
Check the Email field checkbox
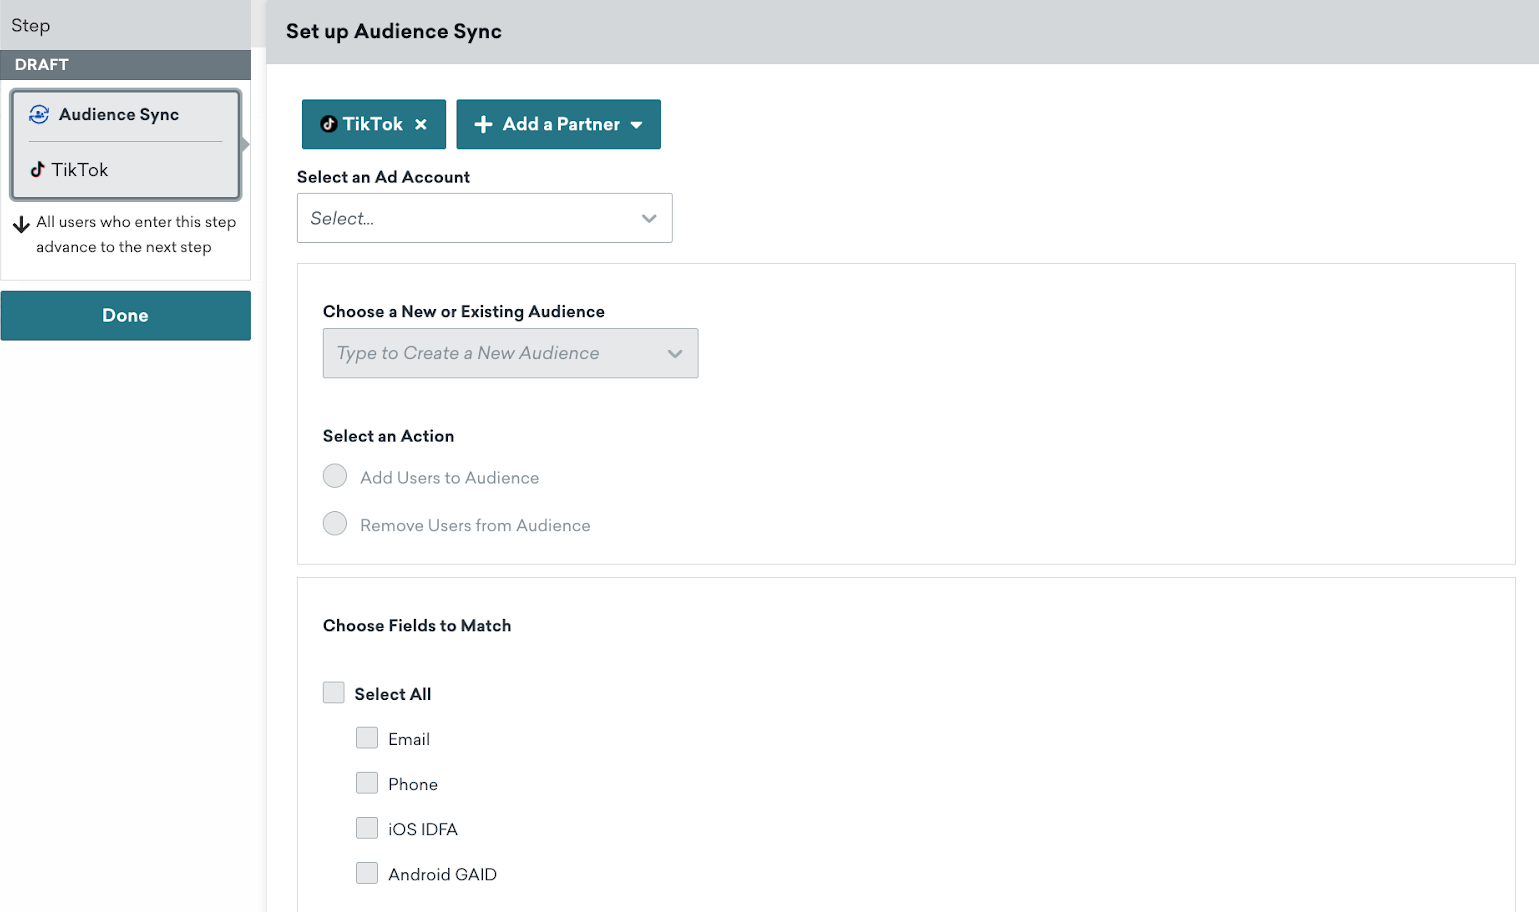[367, 738]
